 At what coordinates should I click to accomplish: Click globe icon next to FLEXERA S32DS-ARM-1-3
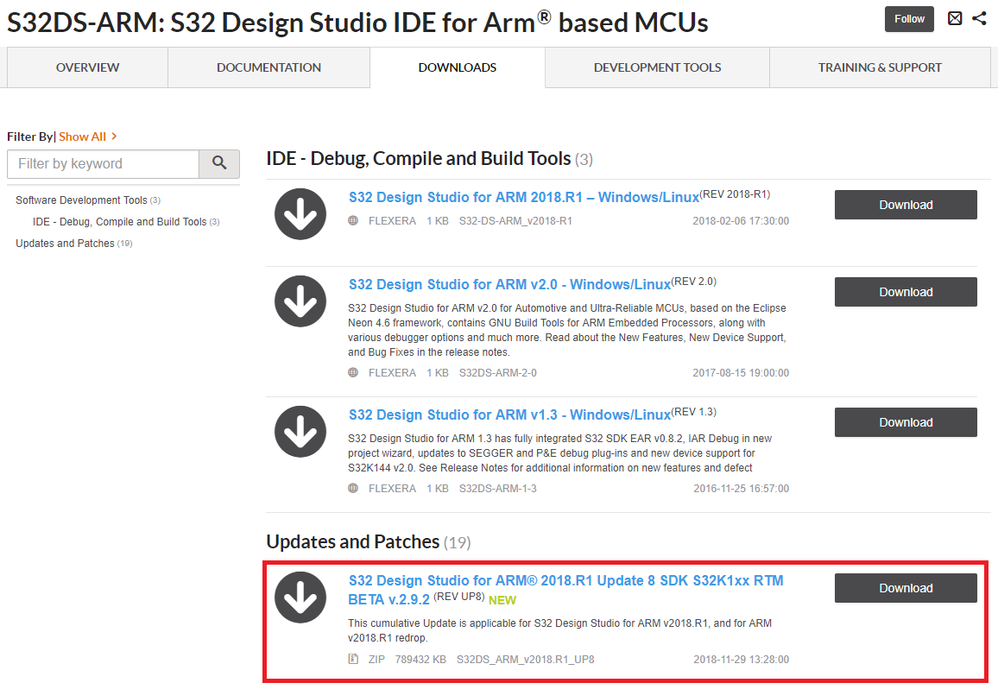coord(353,488)
